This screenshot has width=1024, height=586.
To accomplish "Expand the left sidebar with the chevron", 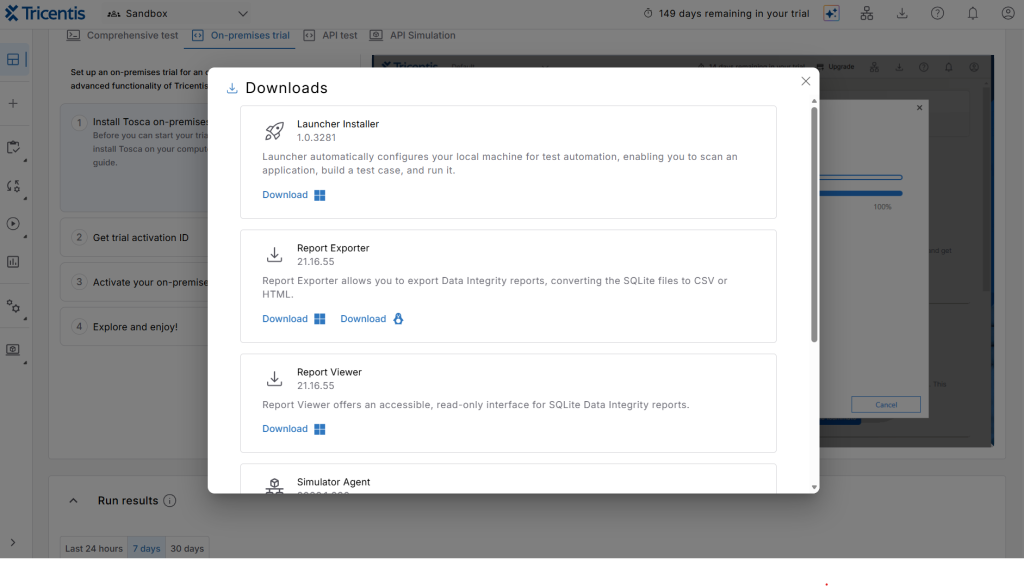I will tap(12, 542).
